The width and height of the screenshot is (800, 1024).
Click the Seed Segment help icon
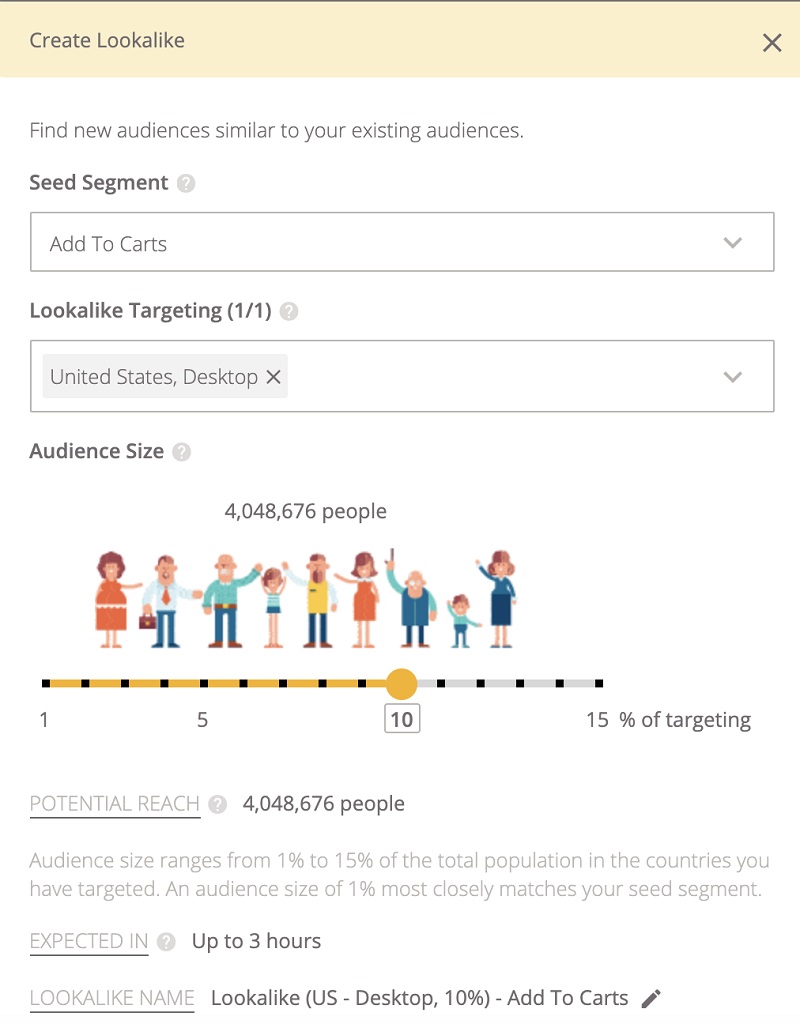tap(186, 184)
